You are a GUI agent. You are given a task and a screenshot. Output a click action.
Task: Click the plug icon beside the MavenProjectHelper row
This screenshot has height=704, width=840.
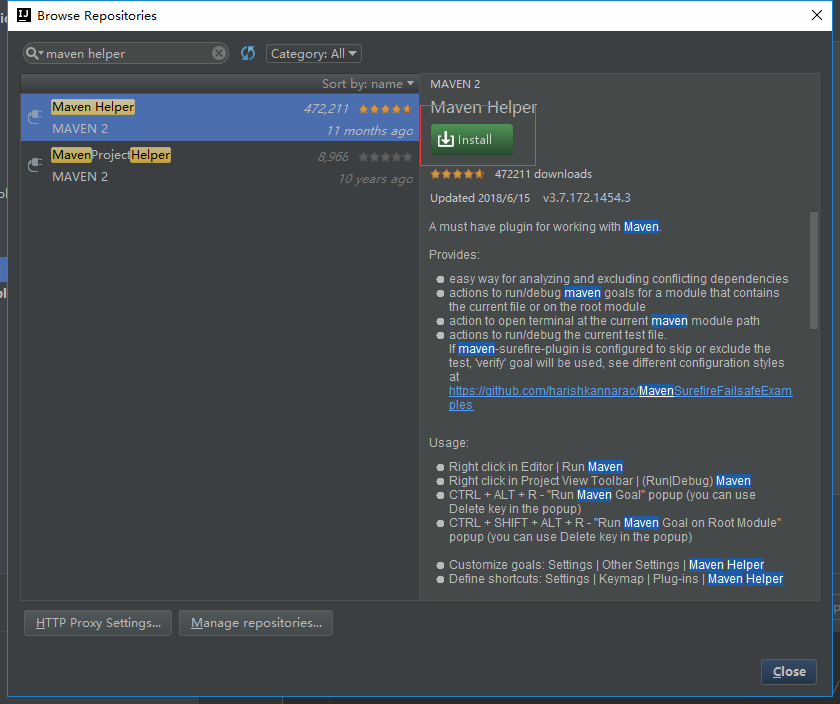tap(35, 164)
